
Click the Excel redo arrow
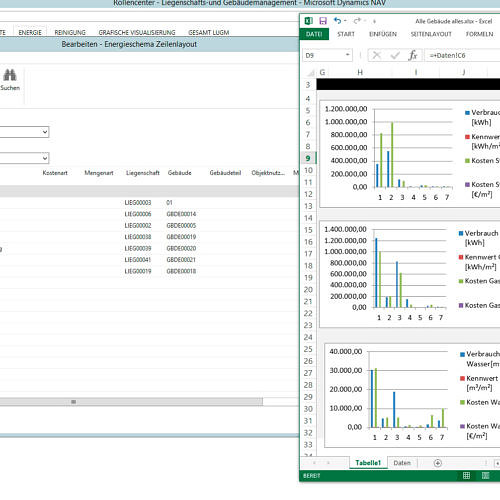click(x=357, y=21)
